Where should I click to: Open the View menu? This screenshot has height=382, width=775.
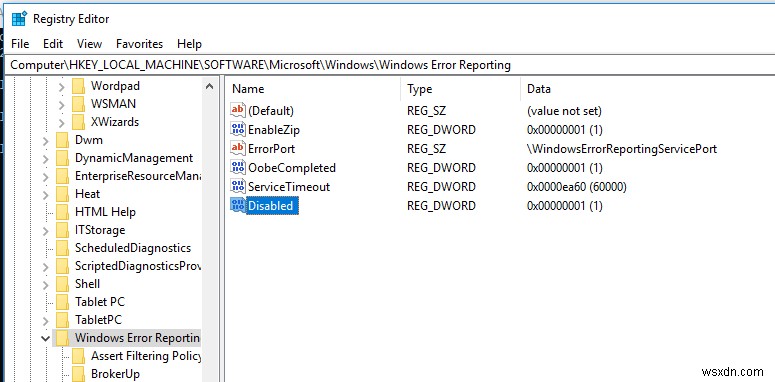(89, 44)
